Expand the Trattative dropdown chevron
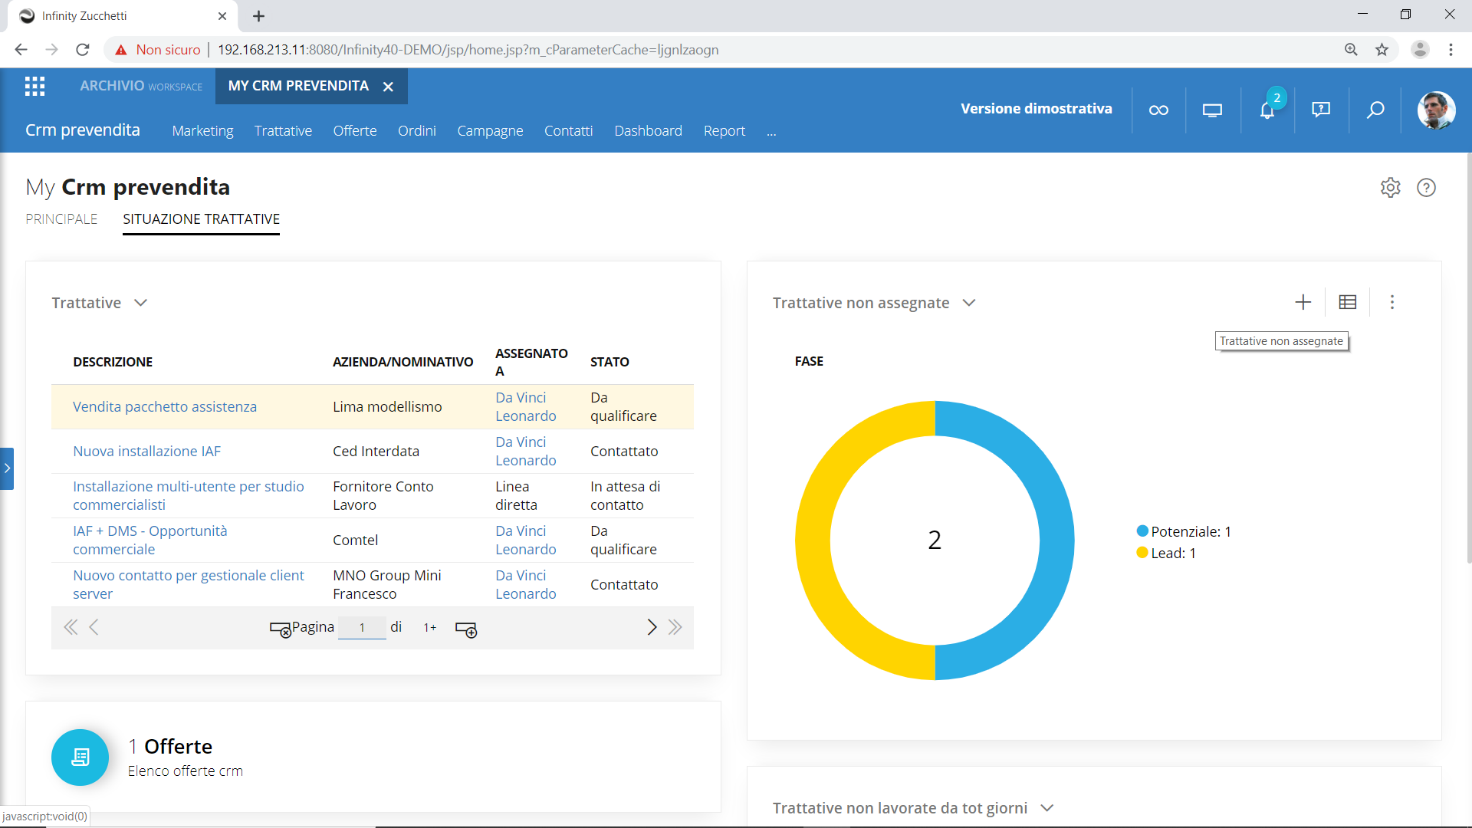 coord(141,303)
